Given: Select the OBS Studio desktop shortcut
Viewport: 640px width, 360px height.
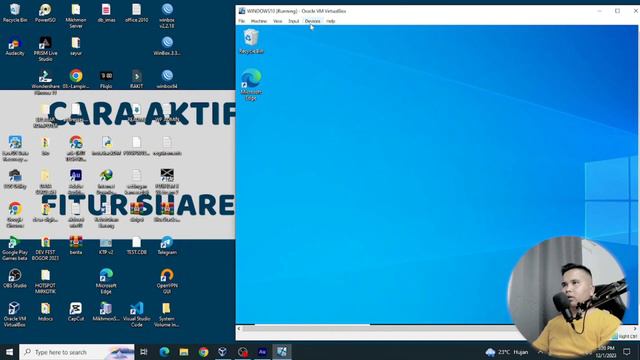Looking at the screenshot, I should (x=15, y=278).
